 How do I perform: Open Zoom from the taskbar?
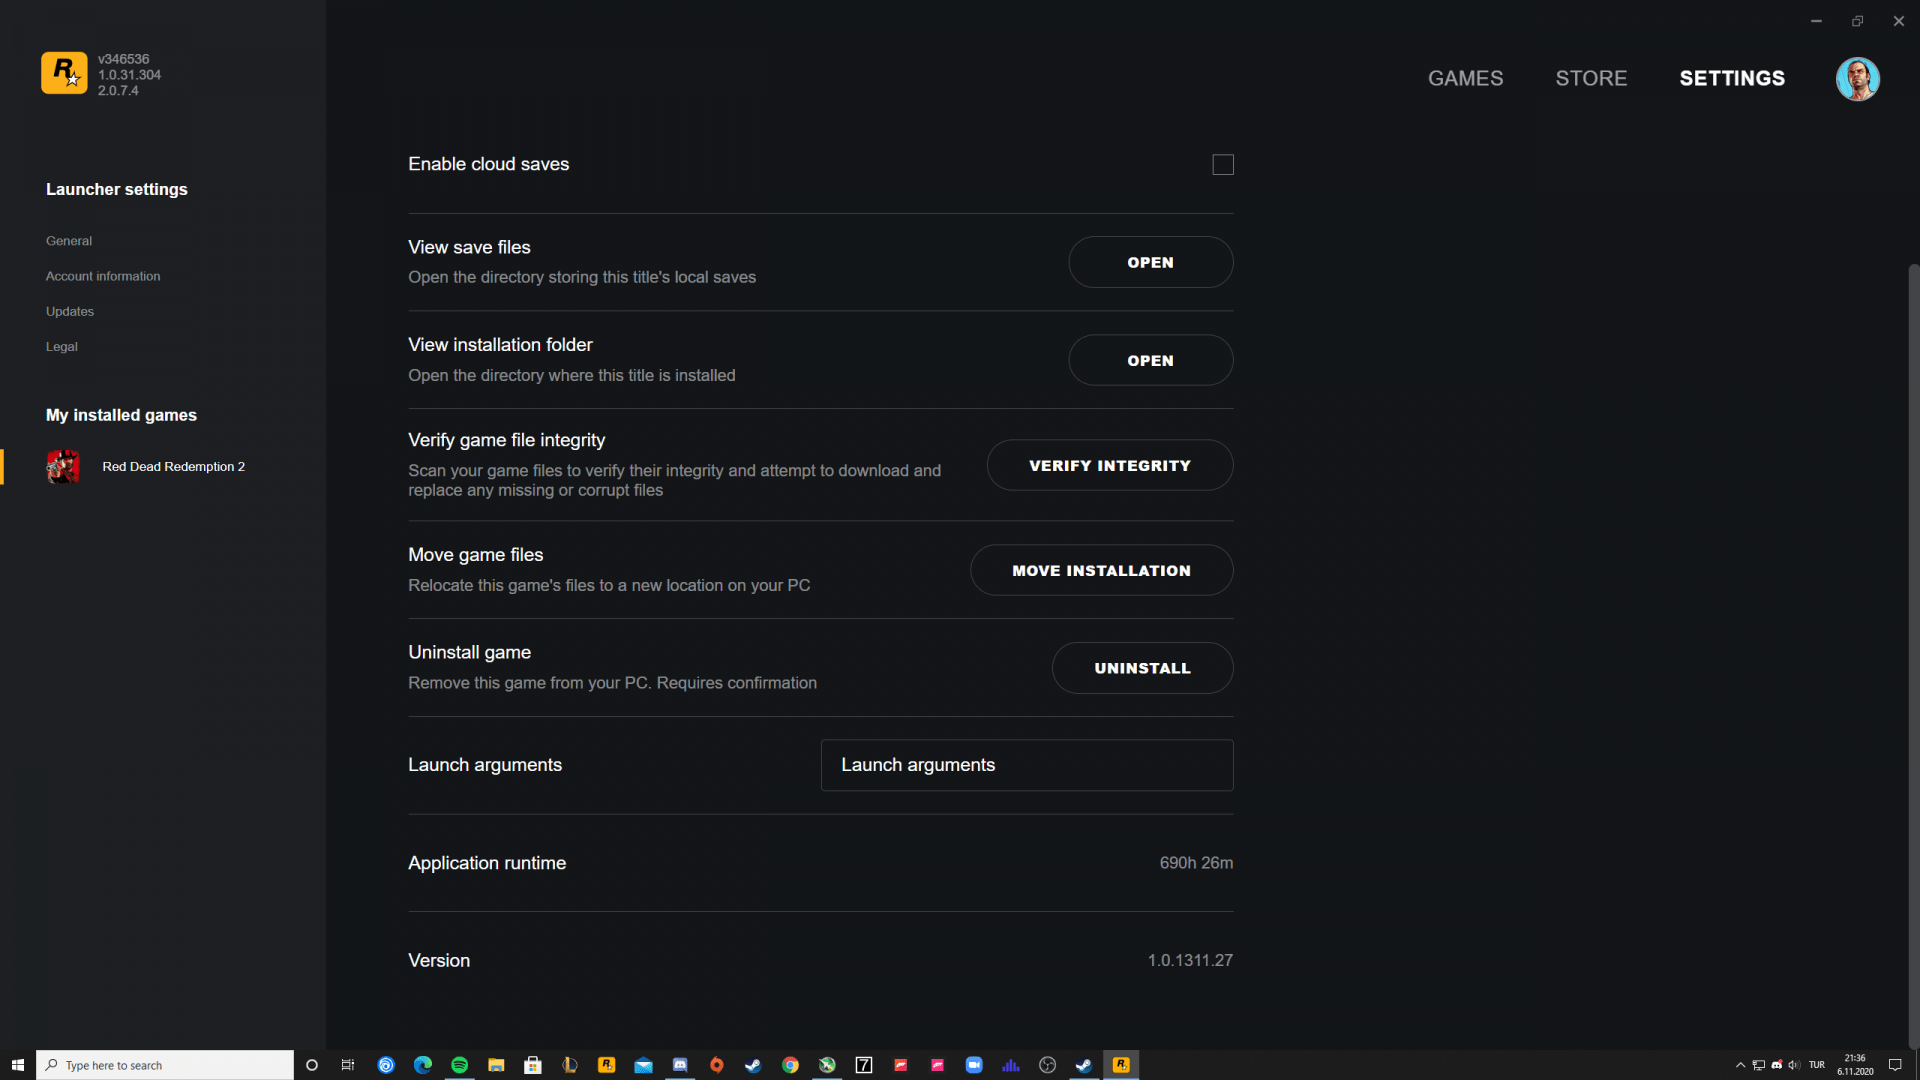point(974,1065)
